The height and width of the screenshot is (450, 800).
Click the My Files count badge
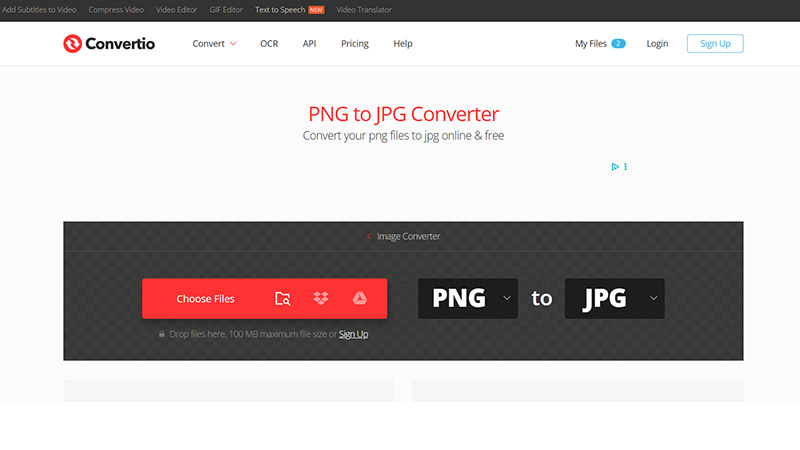coord(618,44)
